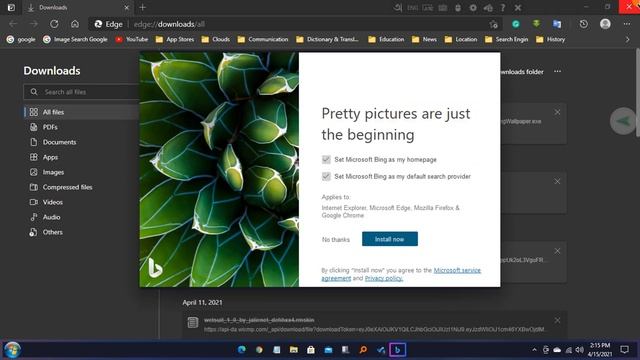
Task: Refresh the page with reload icon
Action: point(54,24)
